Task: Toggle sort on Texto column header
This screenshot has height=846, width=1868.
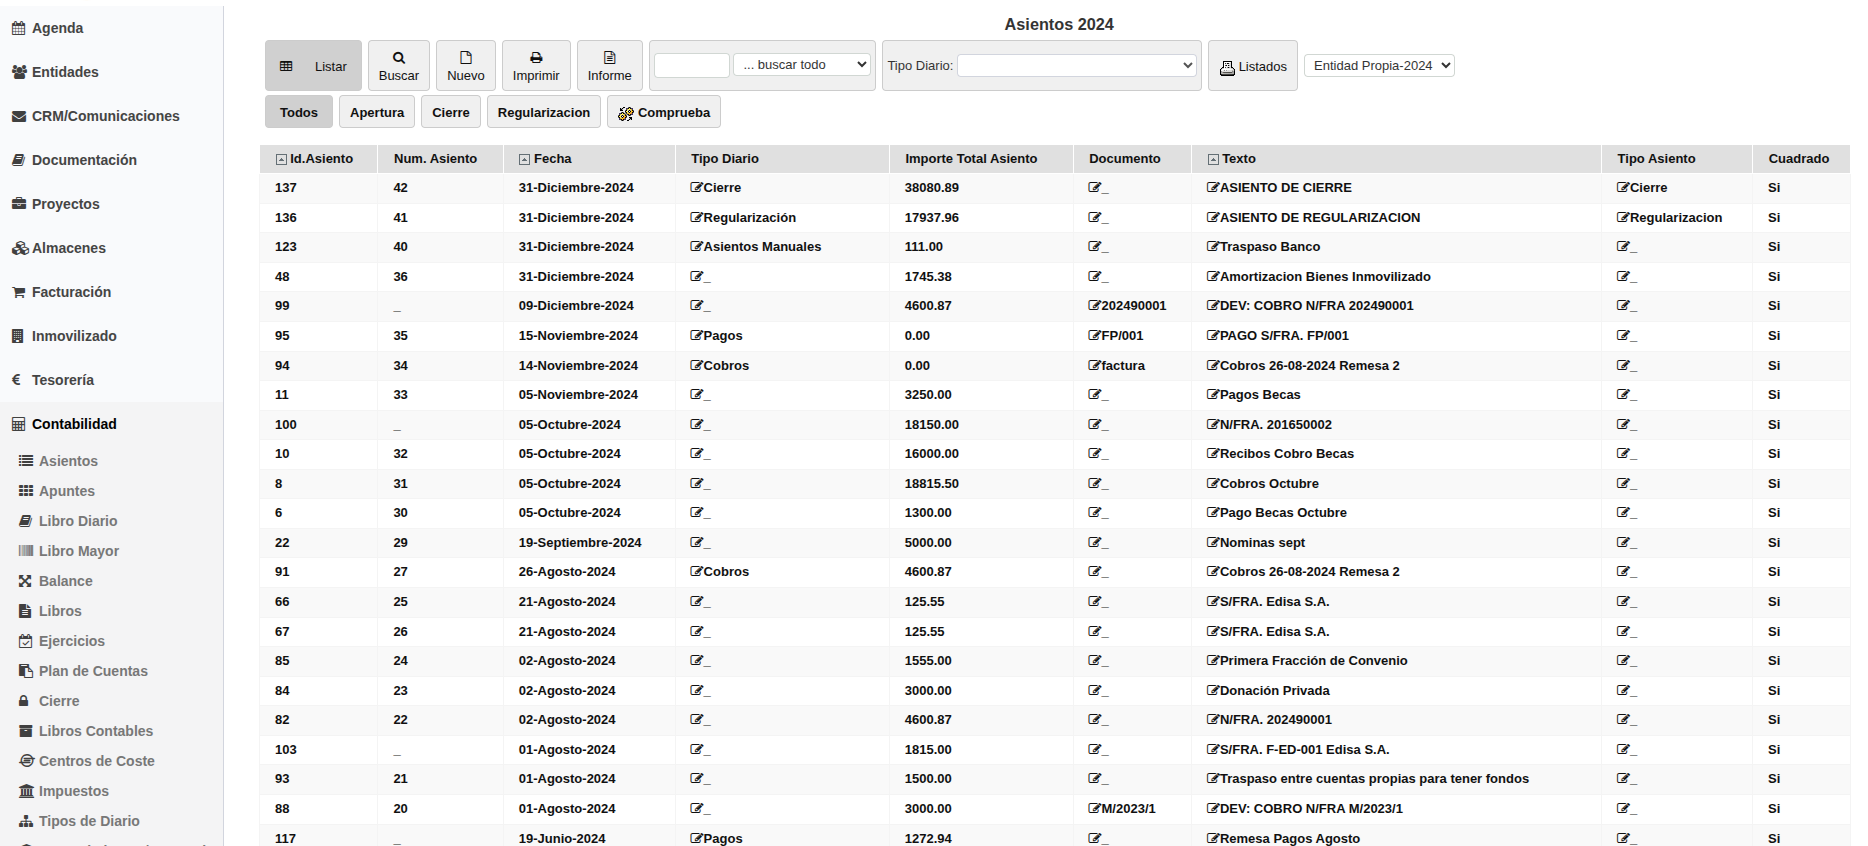Action: coord(1213,160)
